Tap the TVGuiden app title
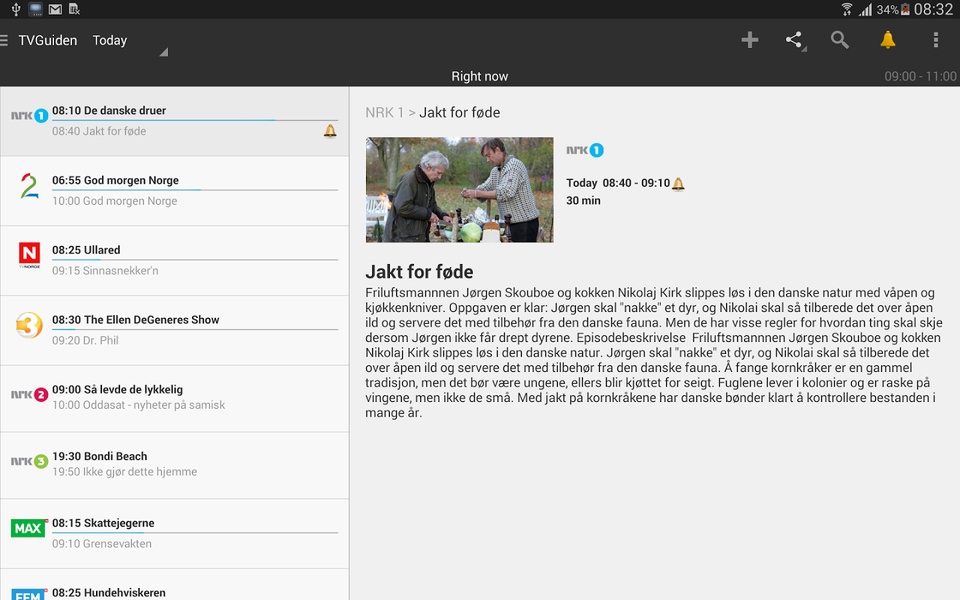The width and height of the screenshot is (960, 600). (x=48, y=40)
